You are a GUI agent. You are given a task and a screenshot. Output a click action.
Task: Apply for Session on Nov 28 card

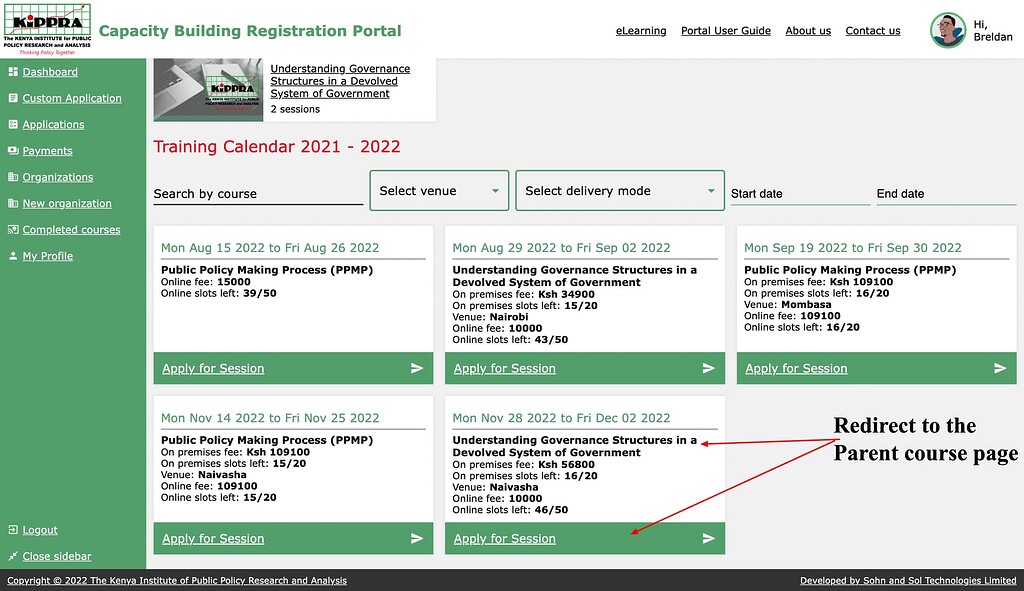coord(504,538)
